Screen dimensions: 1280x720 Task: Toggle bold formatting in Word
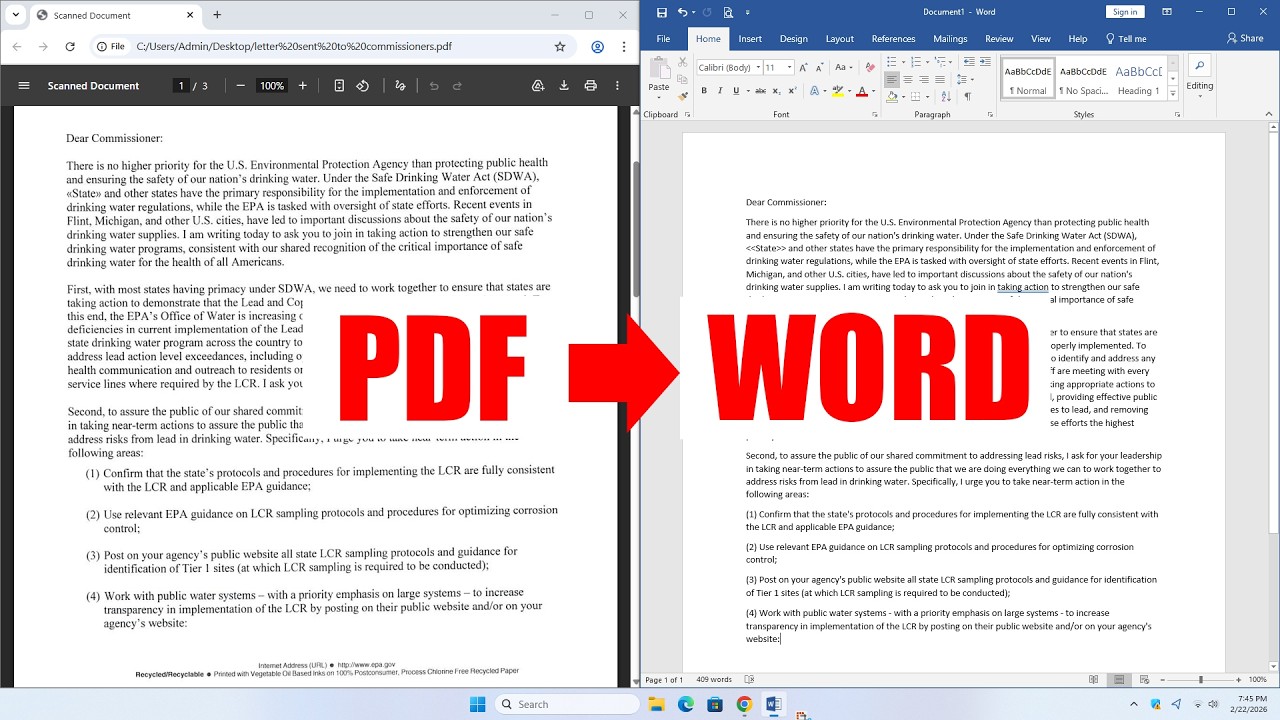click(x=704, y=91)
